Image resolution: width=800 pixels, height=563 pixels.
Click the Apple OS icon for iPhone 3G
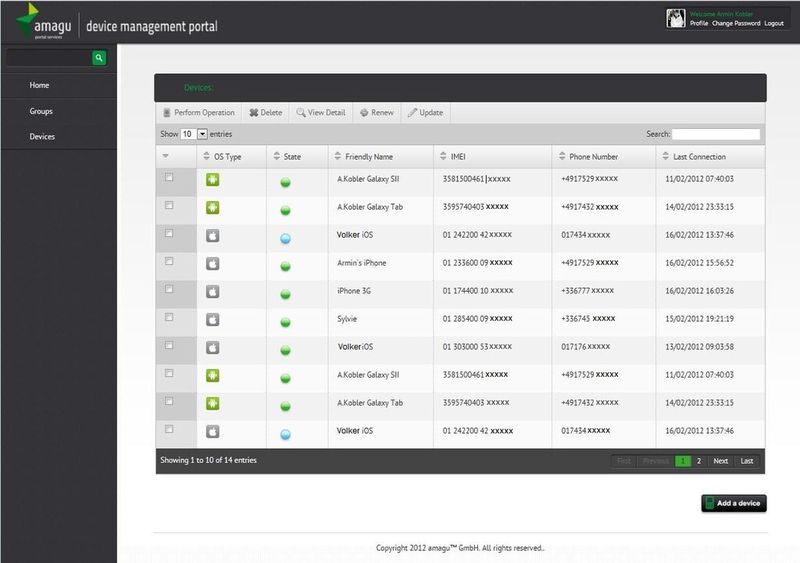click(213, 291)
